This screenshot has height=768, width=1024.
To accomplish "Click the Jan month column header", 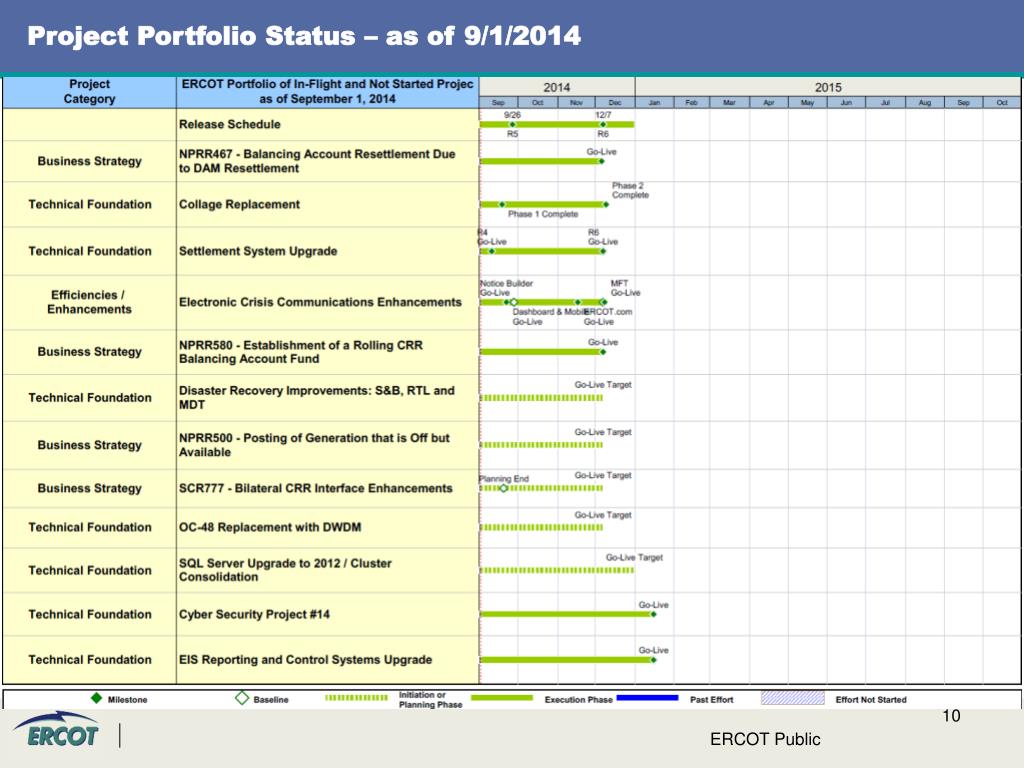I will [654, 103].
